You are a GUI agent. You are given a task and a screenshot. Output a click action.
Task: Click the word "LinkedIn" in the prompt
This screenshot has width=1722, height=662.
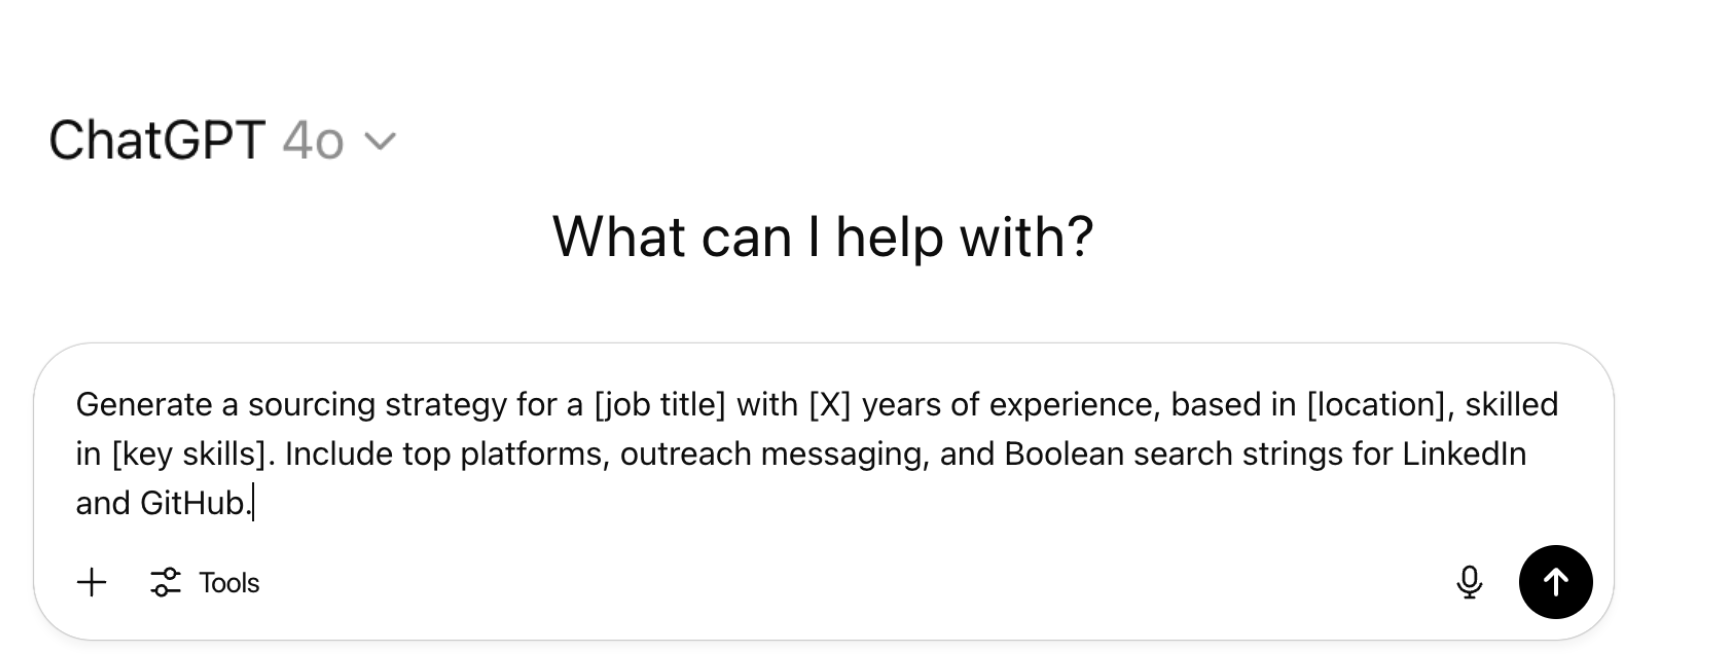click(1463, 454)
